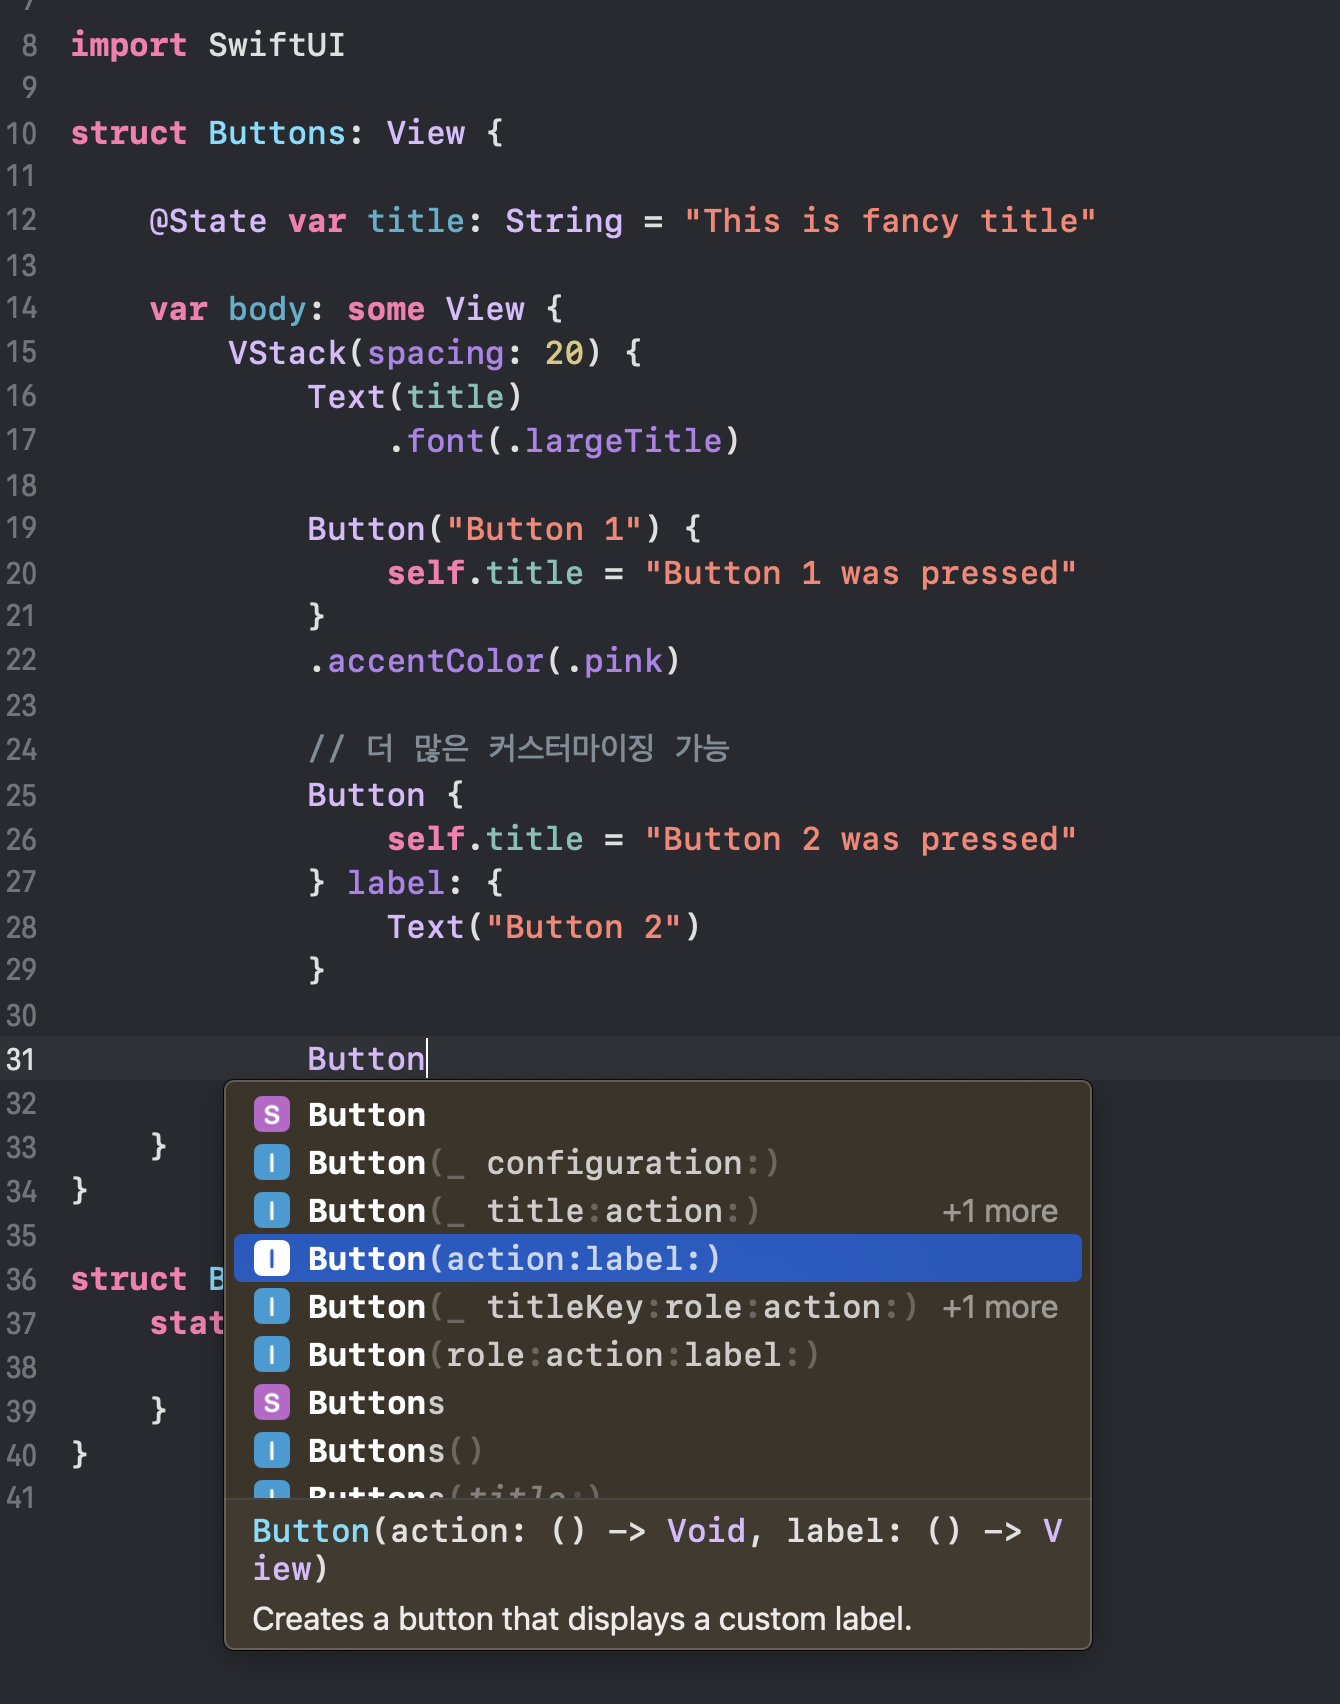
Task: Click 'struct' keyword on line 36
Action: pyautogui.click(x=128, y=1279)
